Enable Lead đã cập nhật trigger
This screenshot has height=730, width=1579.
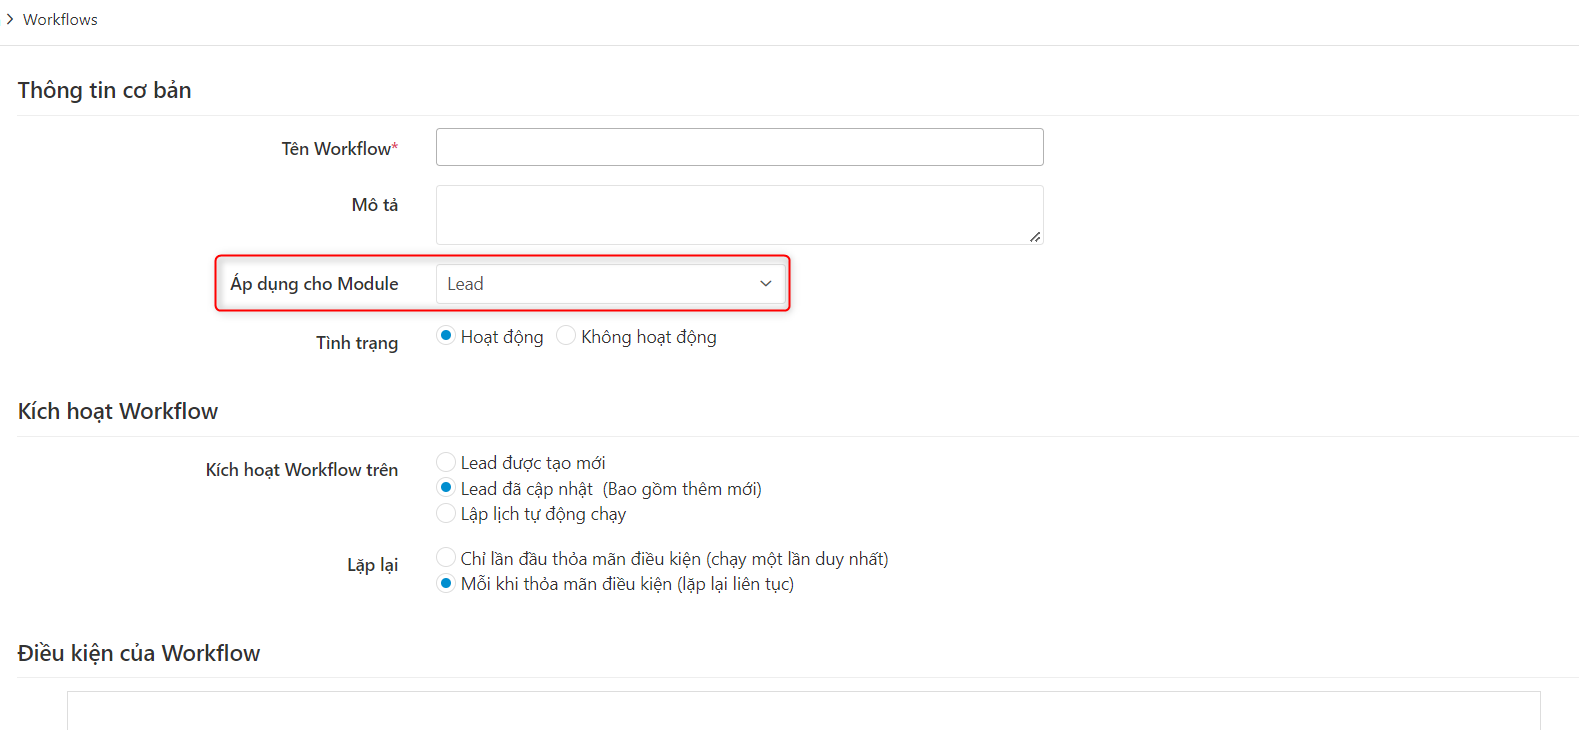click(x=446, y=487)
